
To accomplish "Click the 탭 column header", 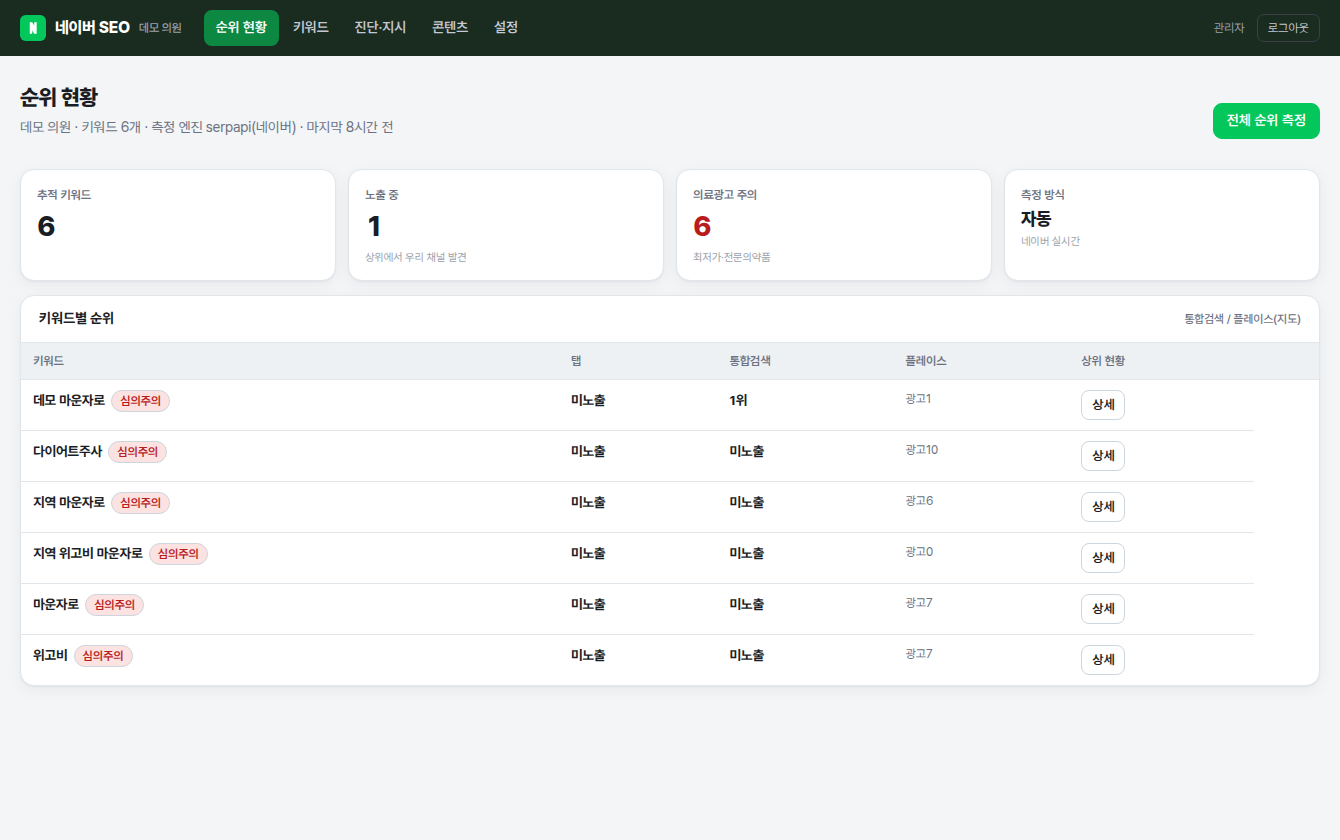I will tap(576, 361).
